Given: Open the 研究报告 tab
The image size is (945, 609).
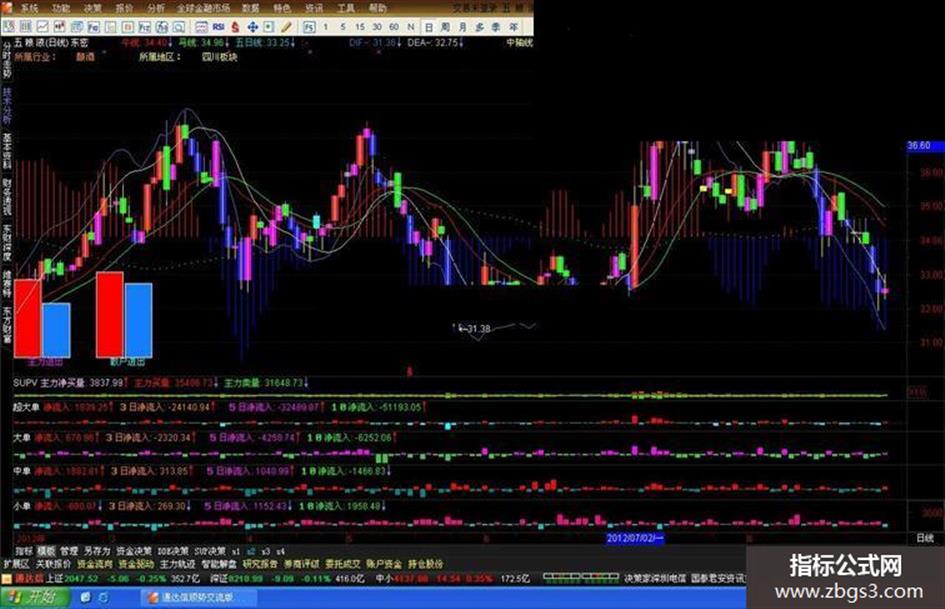Looking at the screenshot, I should coord(260,564).
